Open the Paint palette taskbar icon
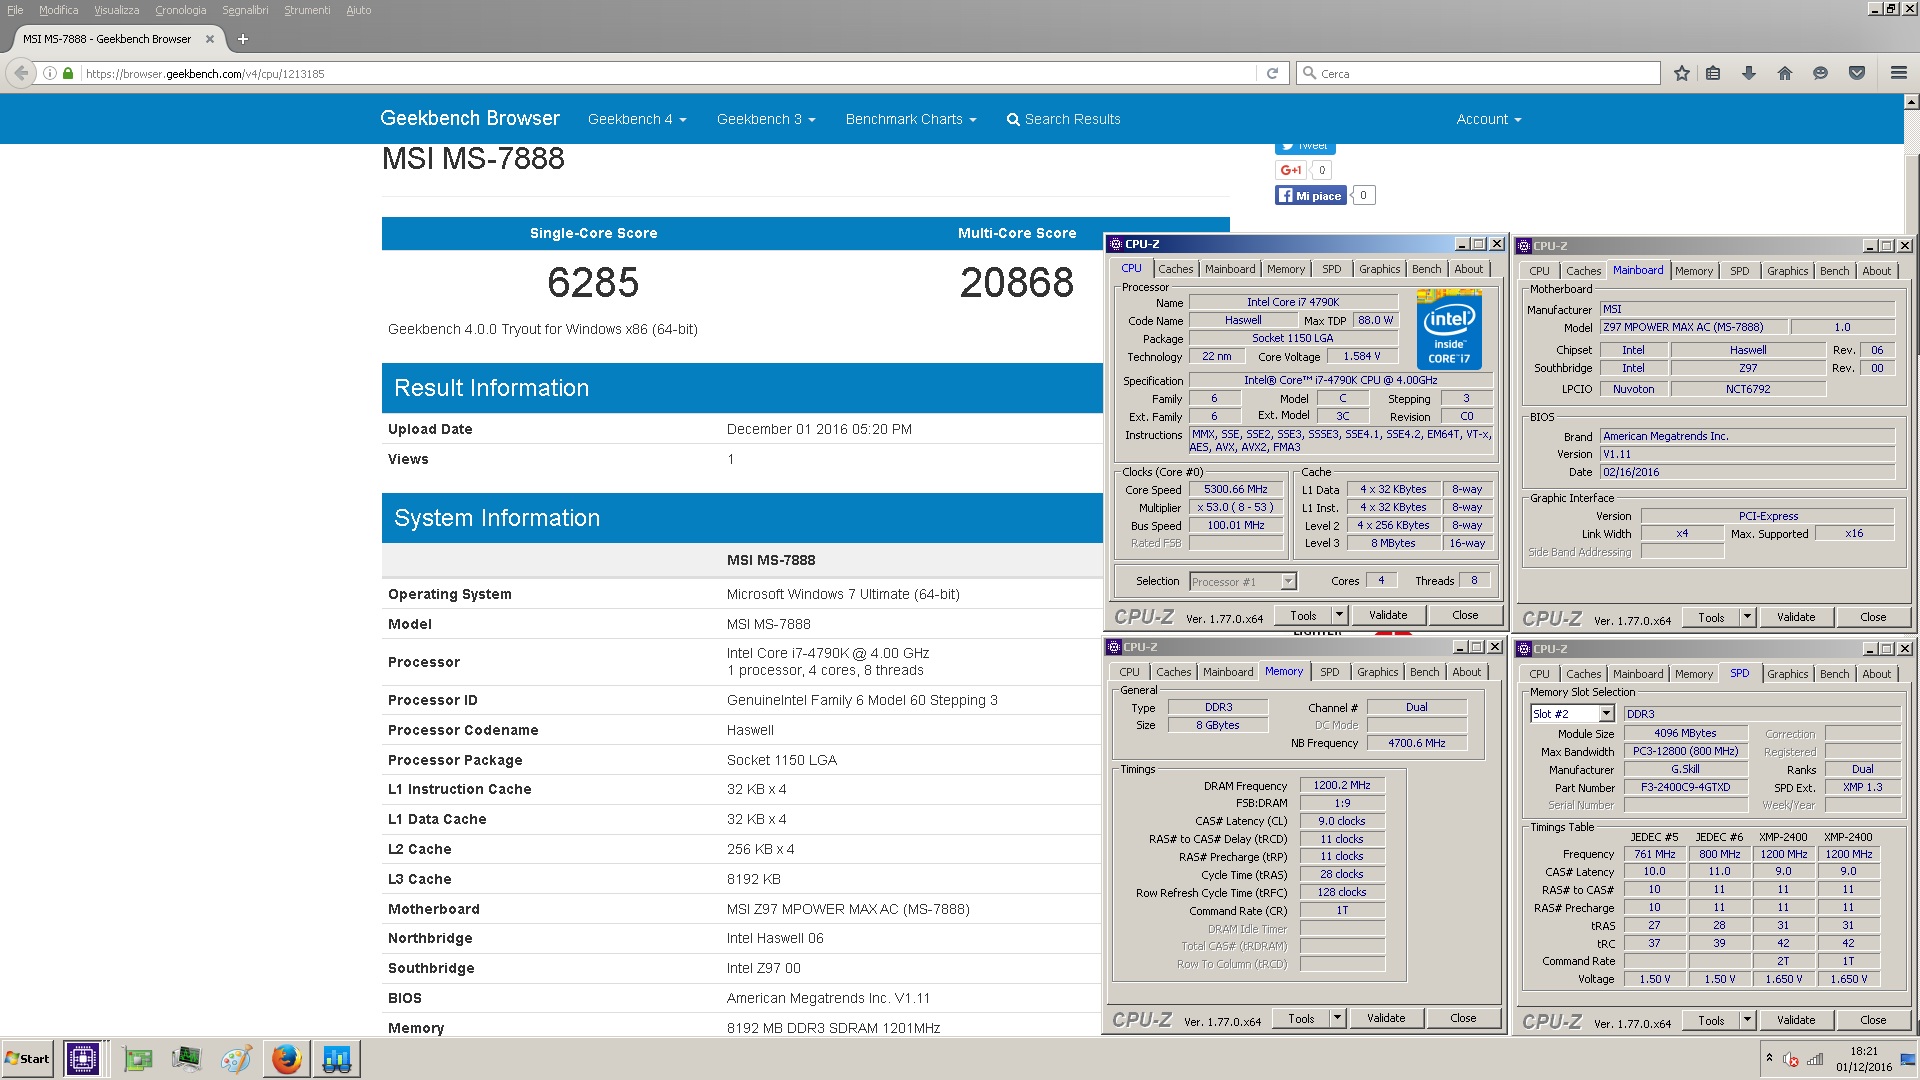This screenshot has height=1080, width=1920. (236, 1058)
